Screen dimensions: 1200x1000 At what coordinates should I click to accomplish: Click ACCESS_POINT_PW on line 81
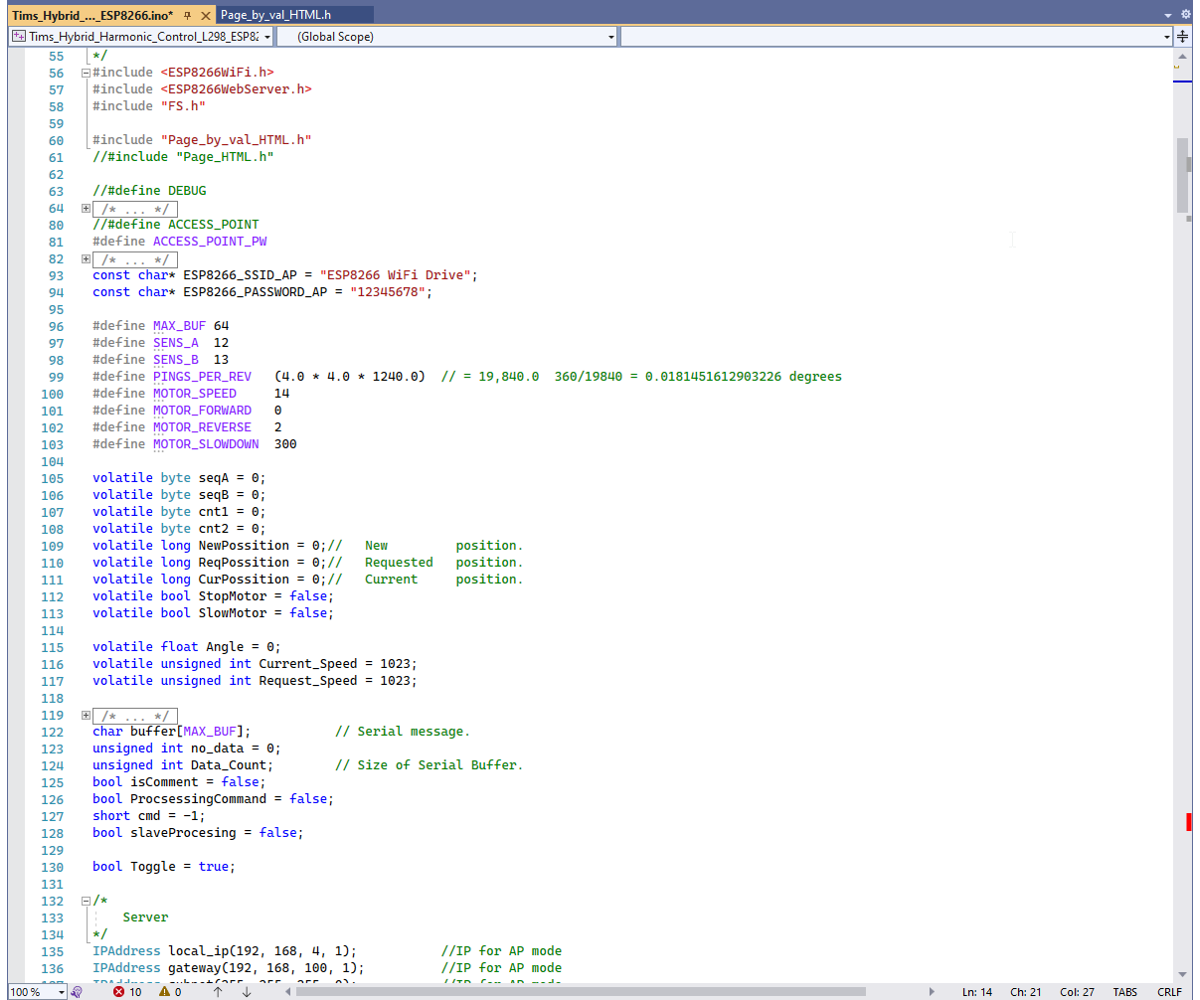[x=210, y=242]
